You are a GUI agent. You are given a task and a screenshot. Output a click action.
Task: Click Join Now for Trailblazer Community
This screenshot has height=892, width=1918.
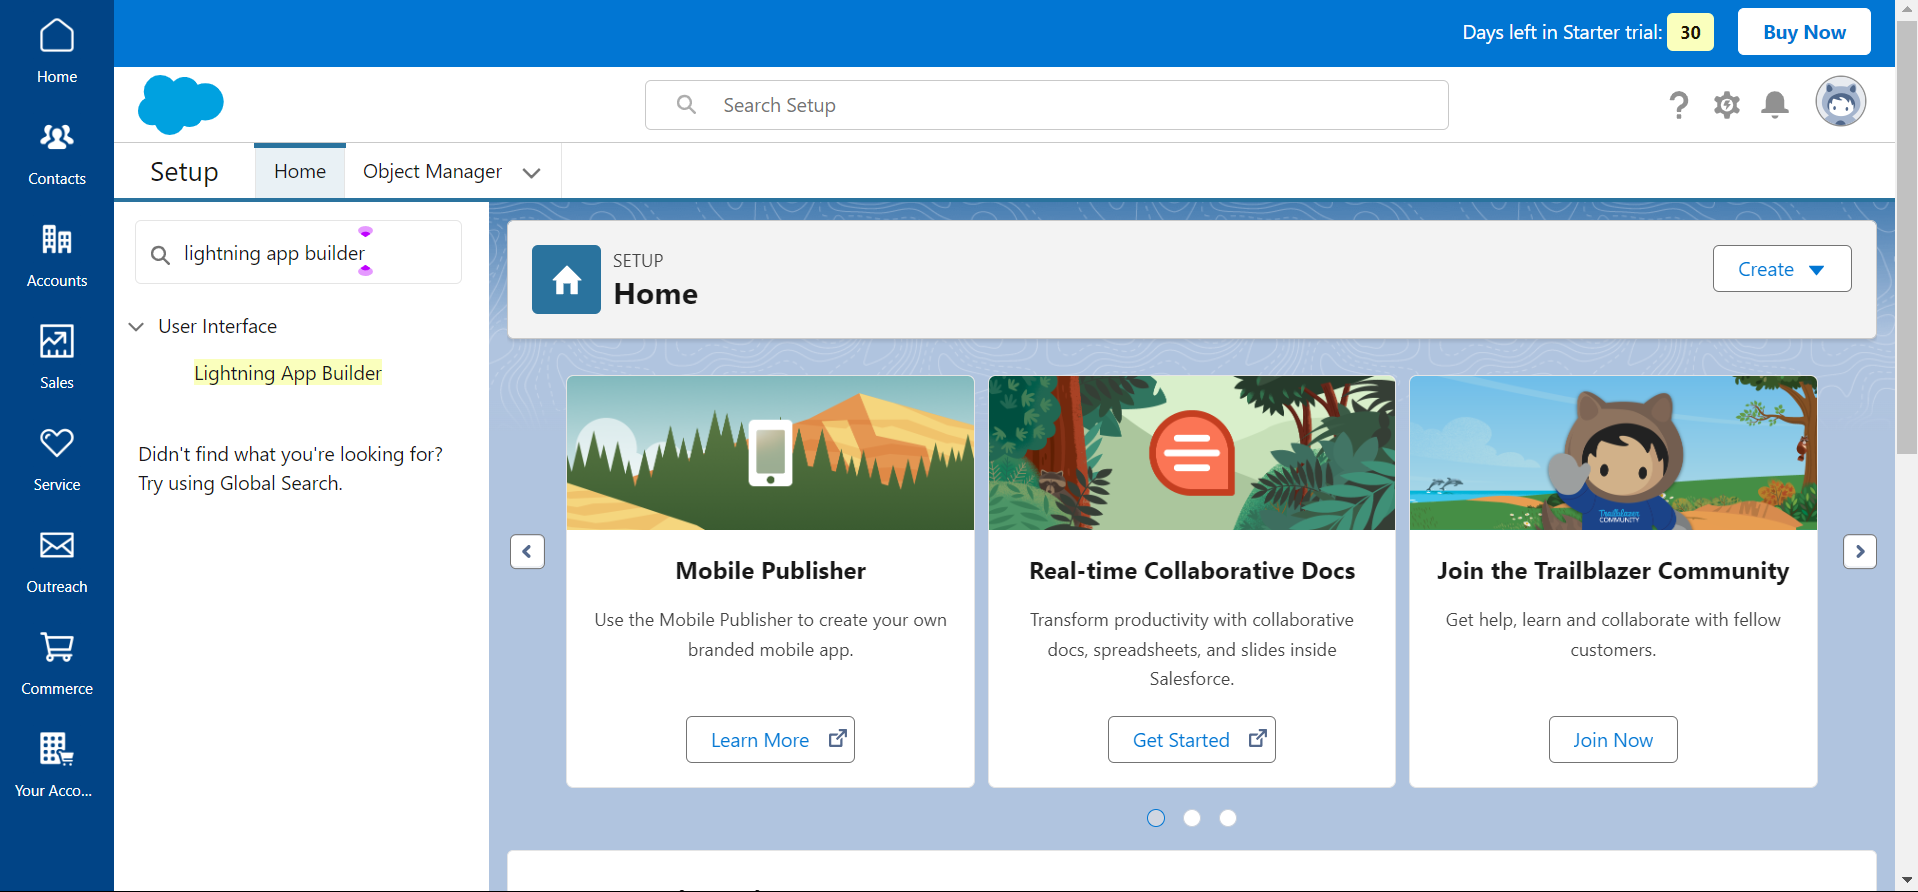[x=1613, y=740]
